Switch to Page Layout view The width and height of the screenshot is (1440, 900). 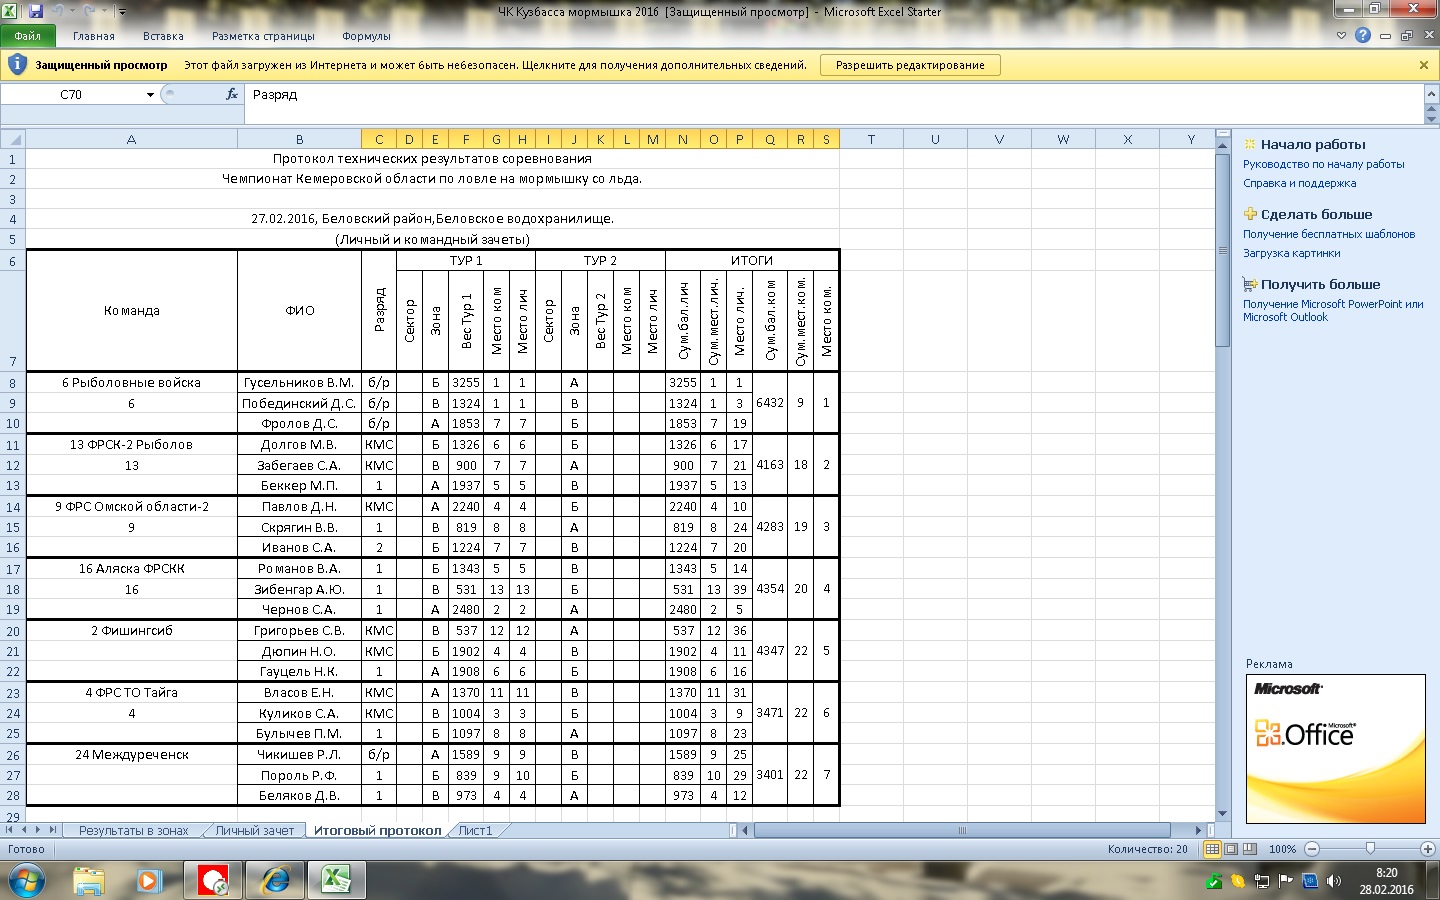point(1231,849)
